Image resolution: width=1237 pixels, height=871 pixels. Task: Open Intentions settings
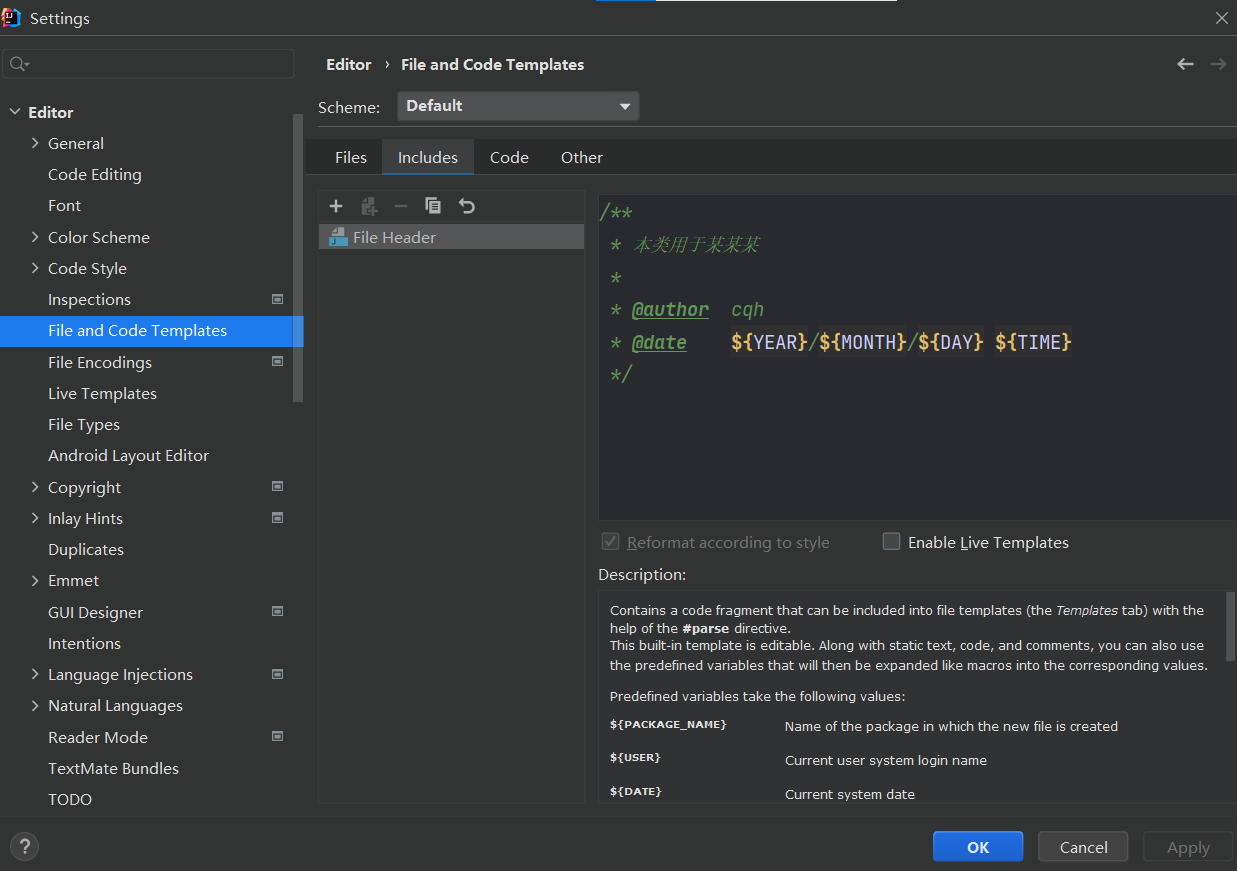coord(84,643)
